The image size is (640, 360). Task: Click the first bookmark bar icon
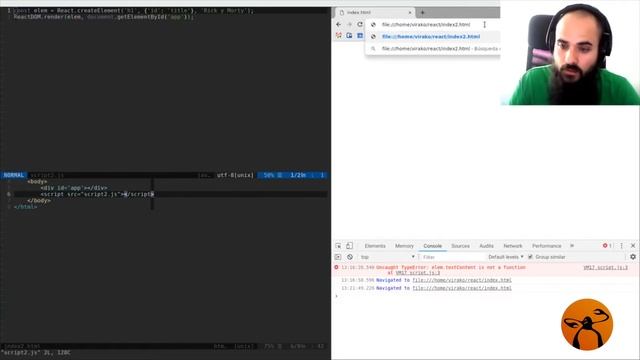(338, 36)
